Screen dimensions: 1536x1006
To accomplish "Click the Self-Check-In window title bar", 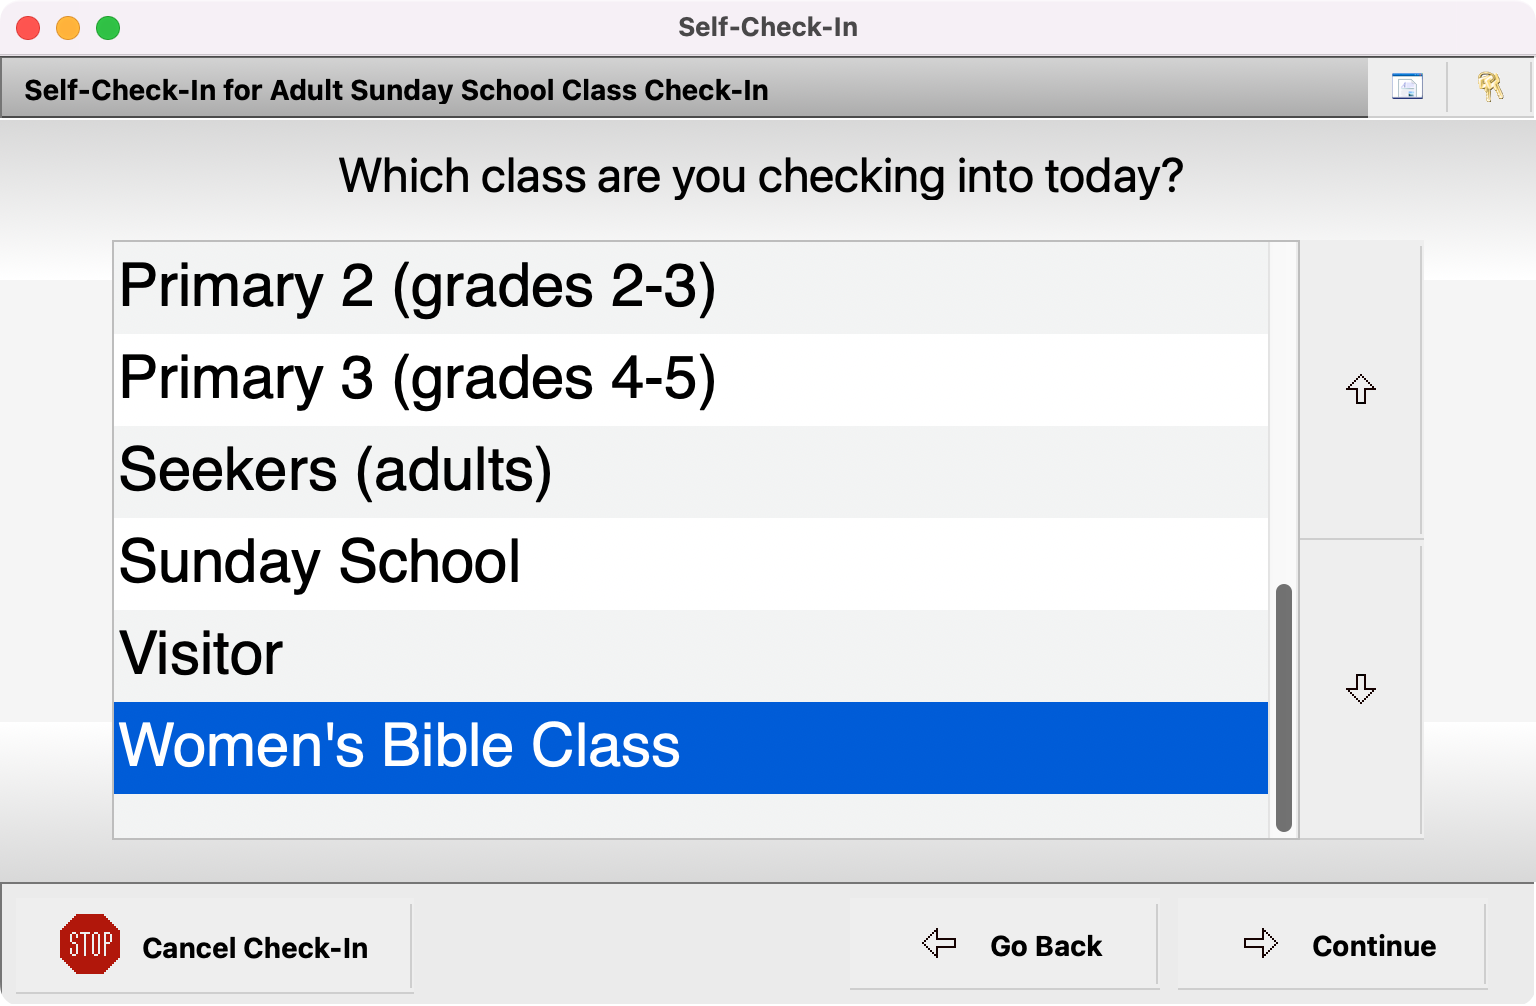I will point(766,27).
